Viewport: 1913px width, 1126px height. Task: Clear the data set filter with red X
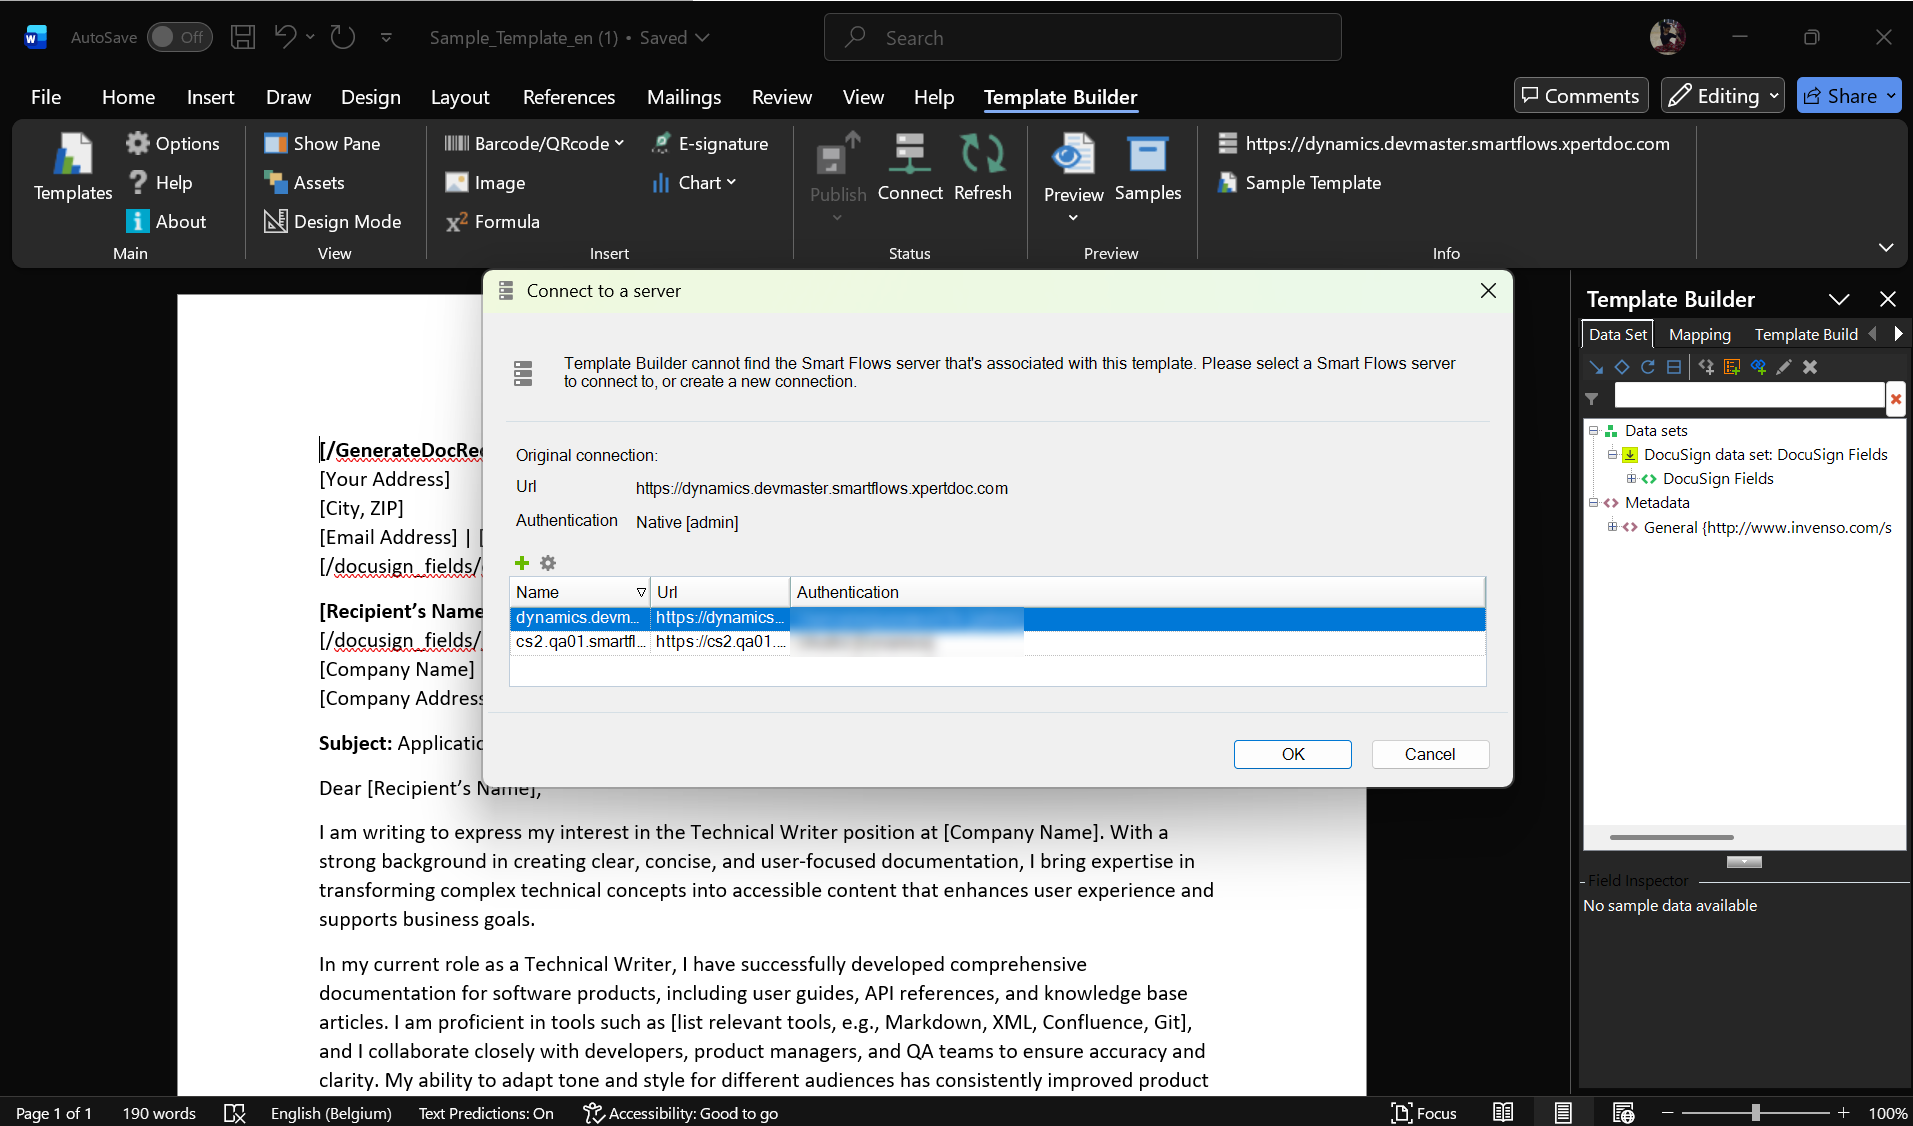click(1895, 398)
